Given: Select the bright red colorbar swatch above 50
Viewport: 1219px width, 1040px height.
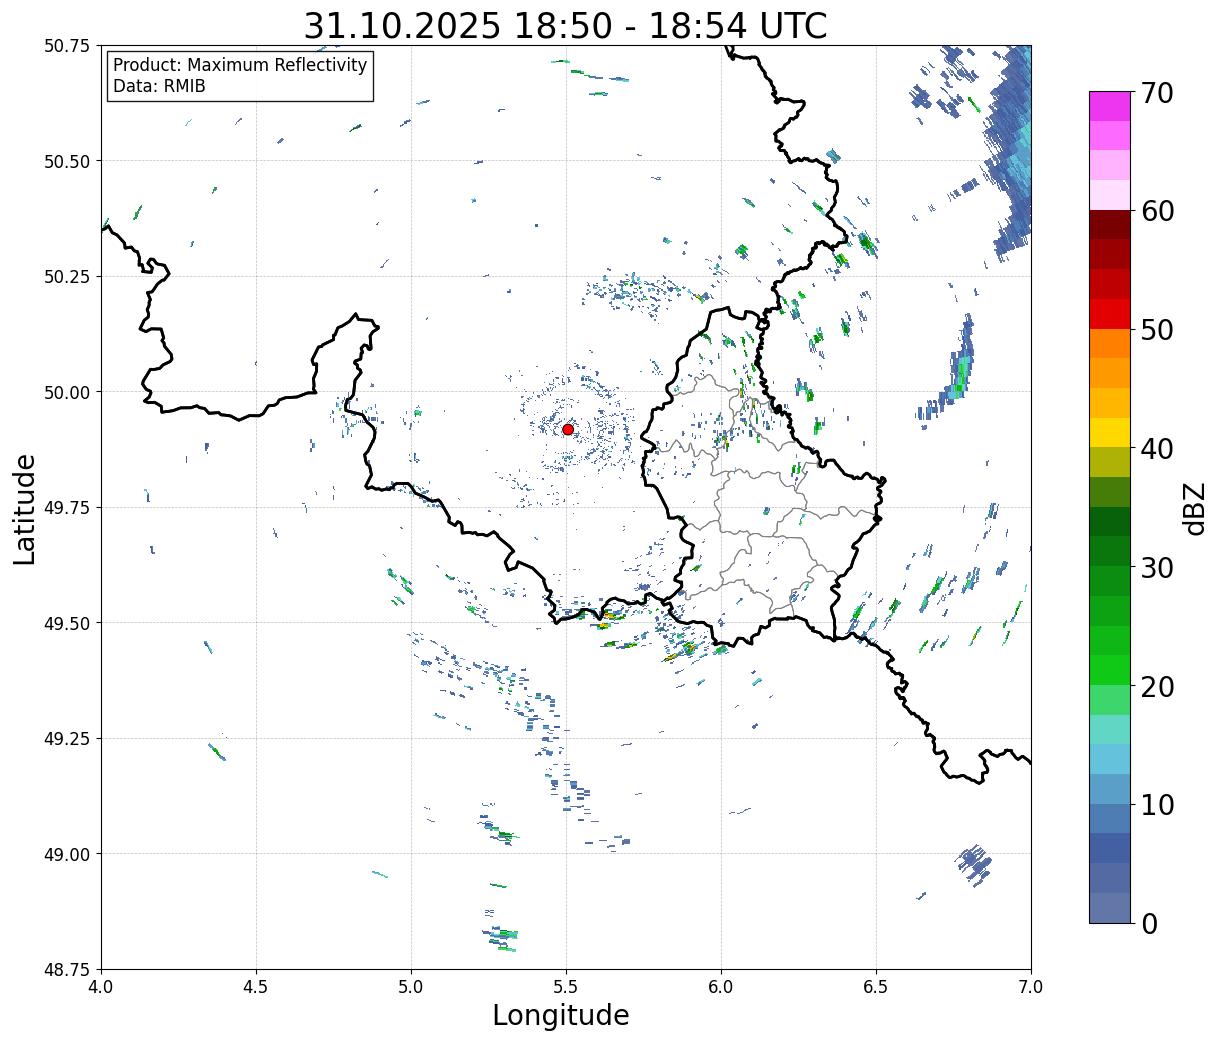Looking at the screenshot, I should pos(1109,314).
